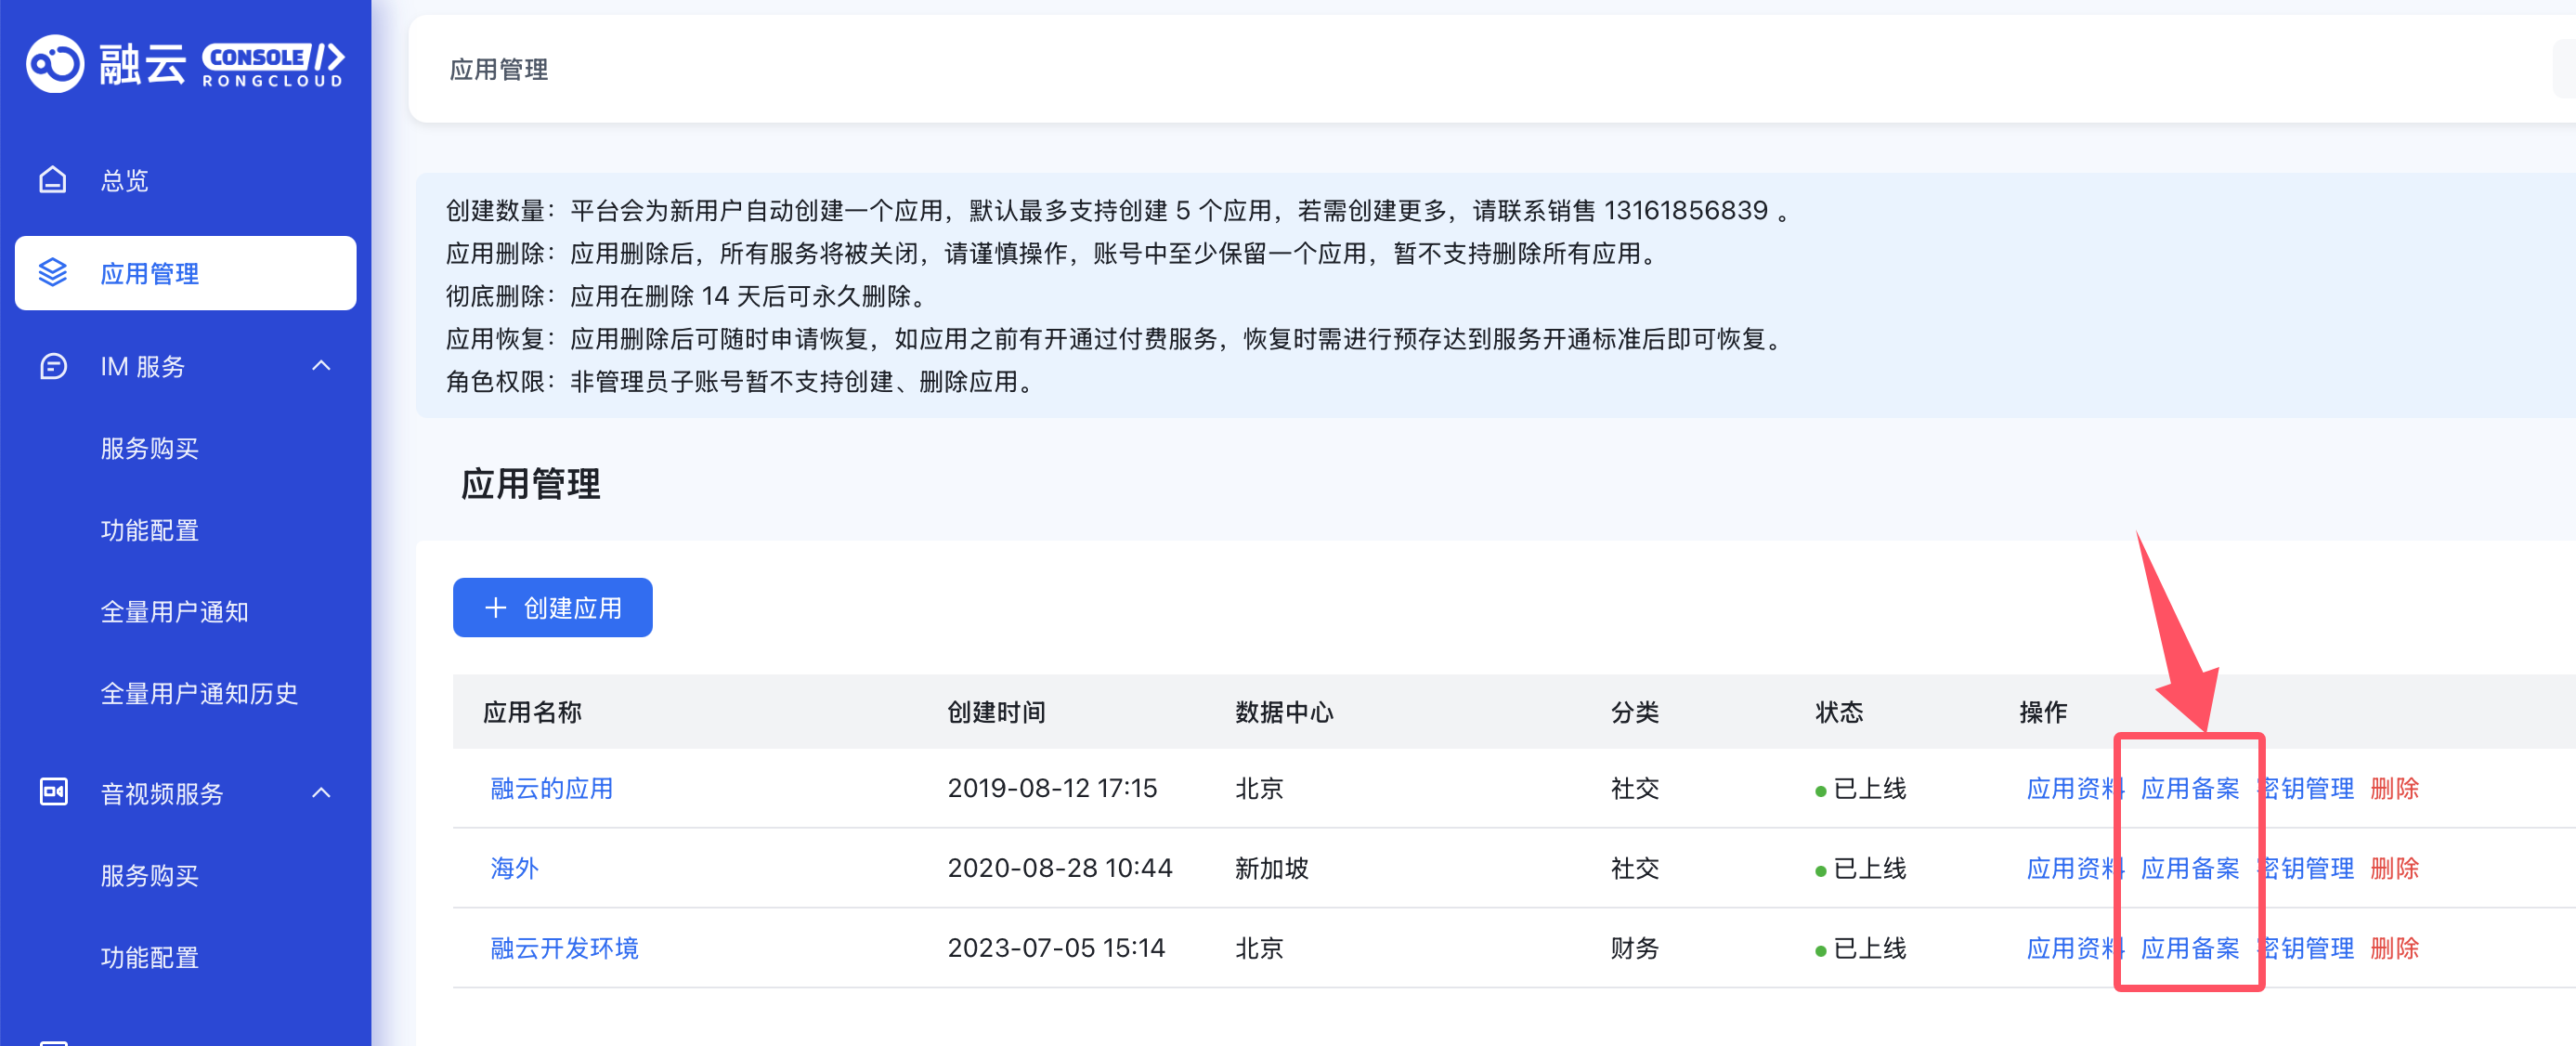Open the 海外 application link

tap(514, 869)
